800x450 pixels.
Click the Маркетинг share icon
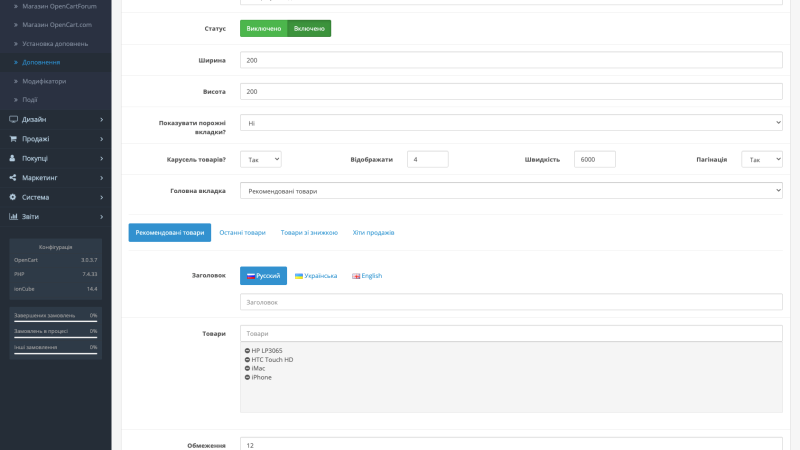pyautogui.click(x=13, y=178)
